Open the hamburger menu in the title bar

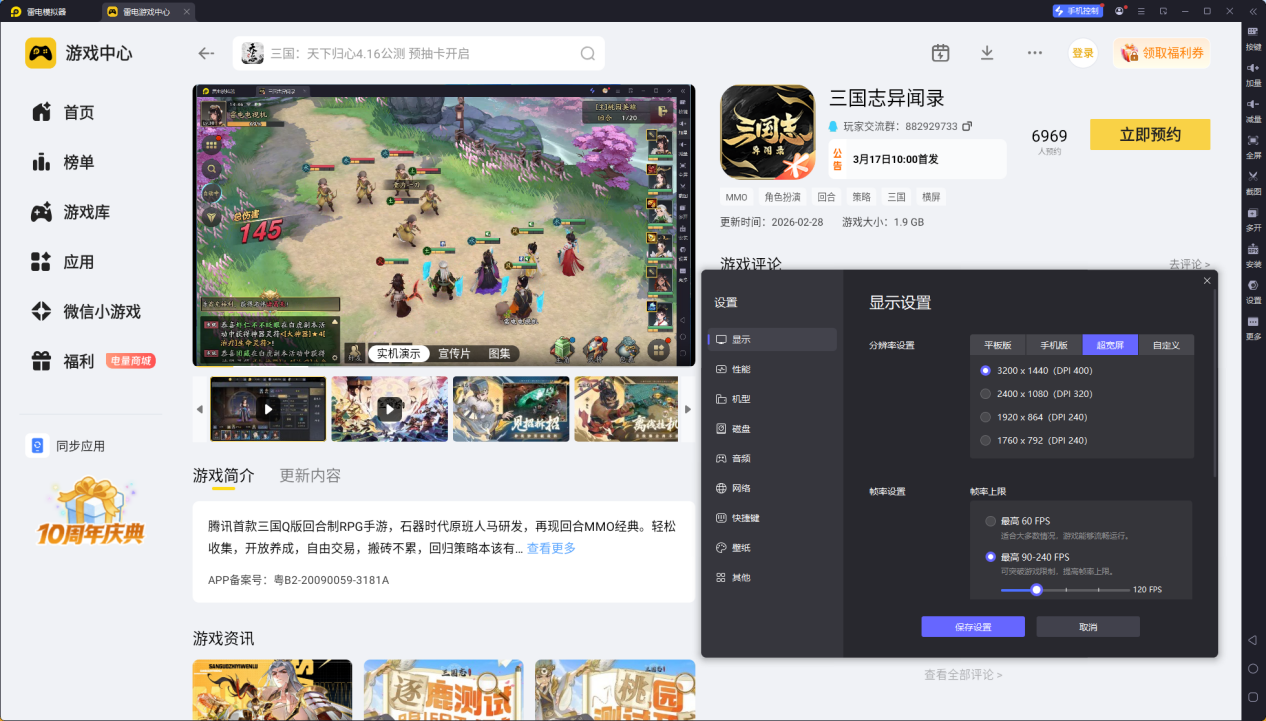1142,11
